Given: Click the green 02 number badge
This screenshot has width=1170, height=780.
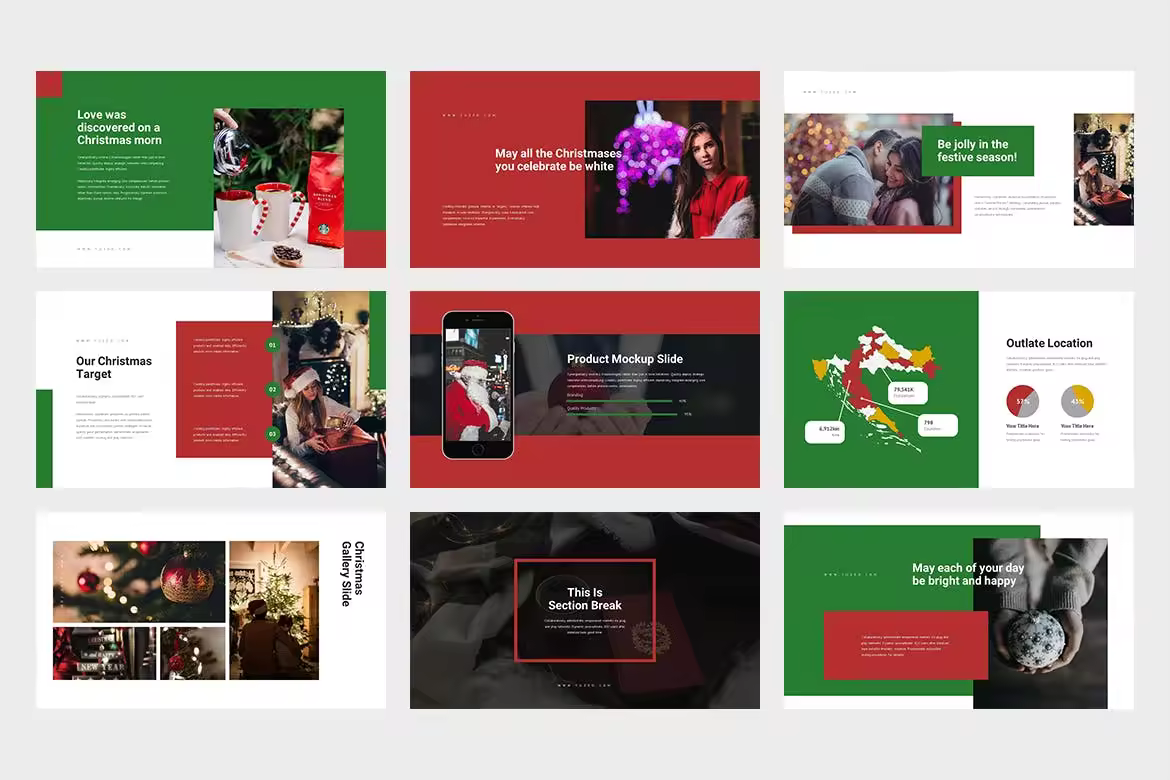Looking at the screenshot, I should [x=272, y=390].
